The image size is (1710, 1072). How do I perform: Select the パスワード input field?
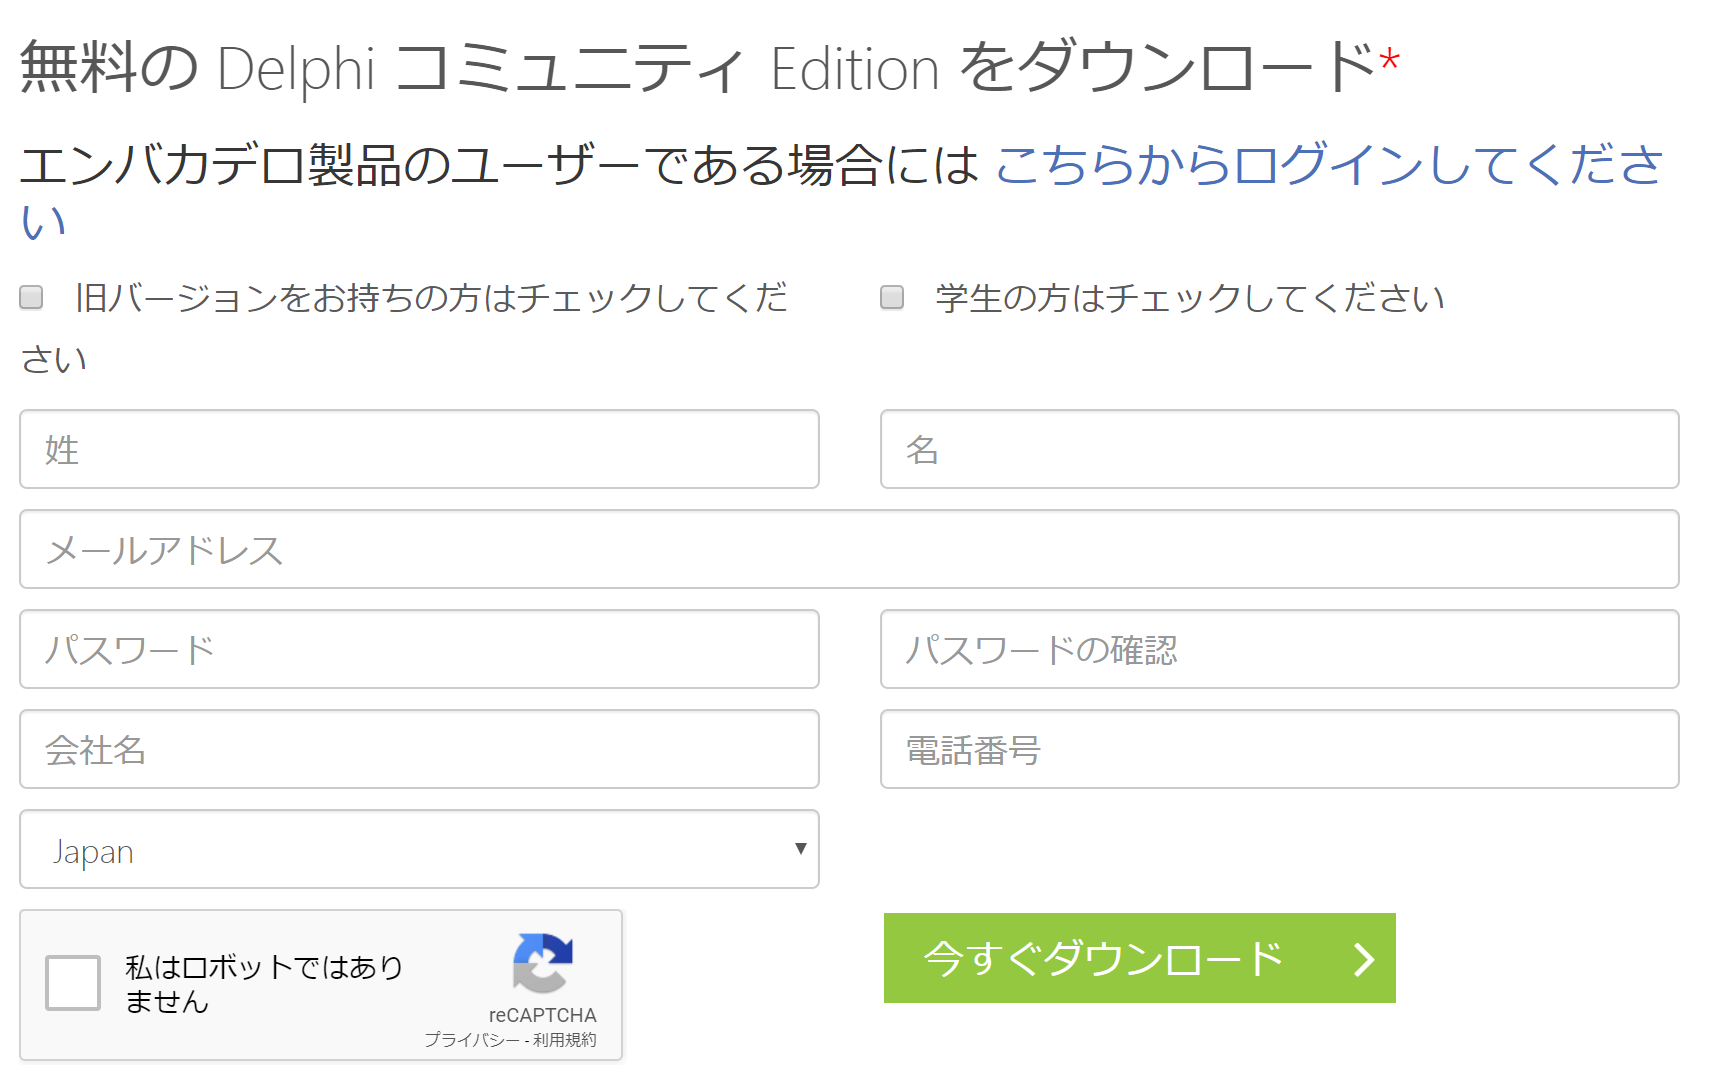(x=419, y=649)
